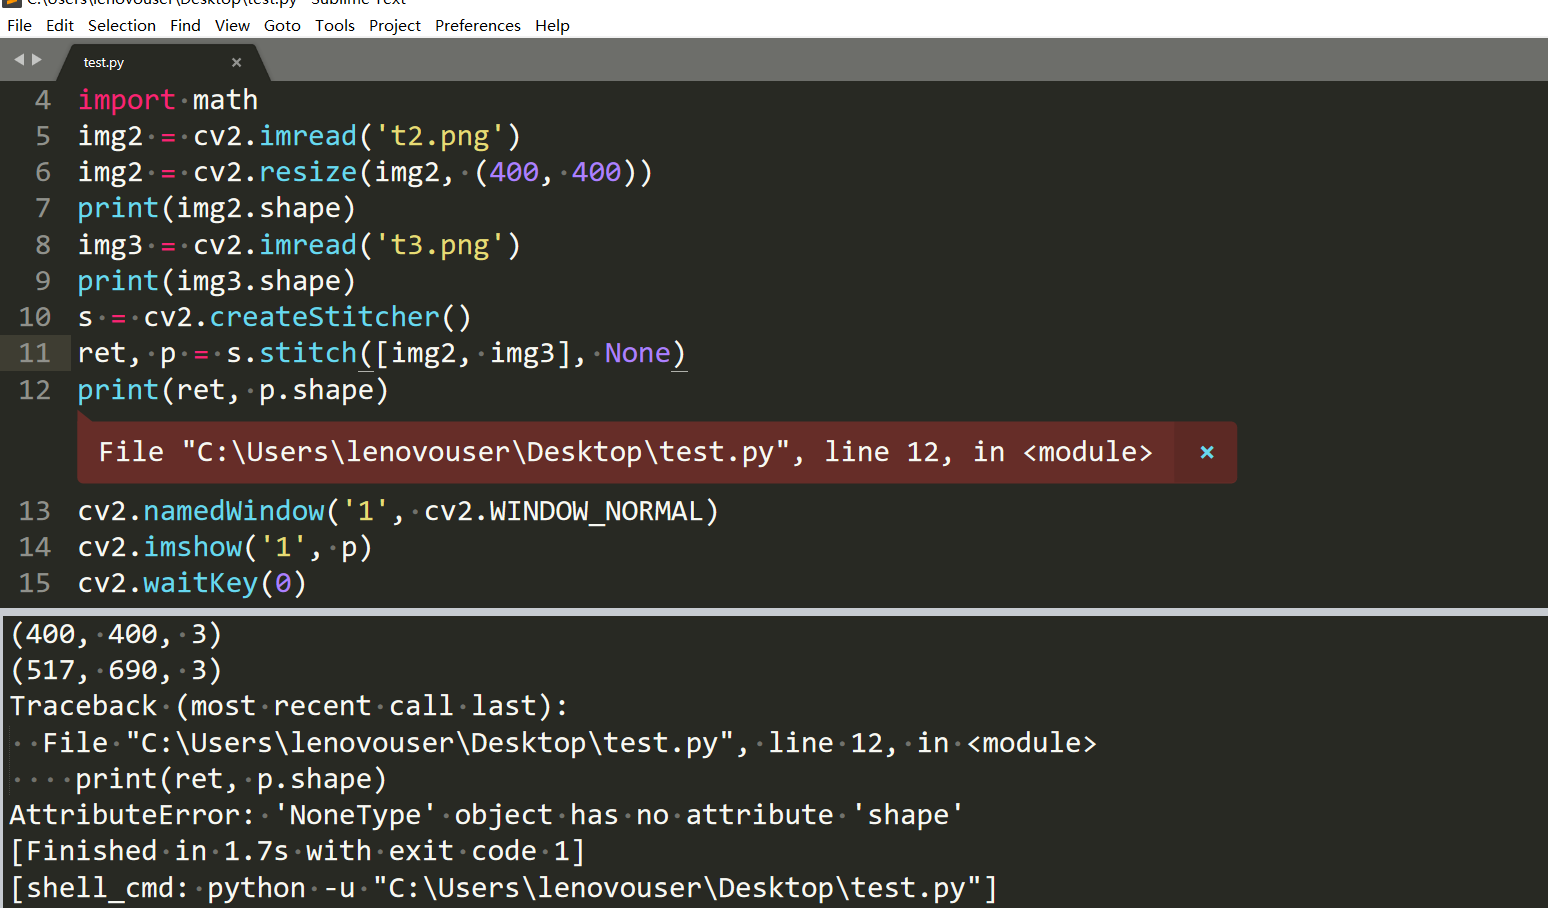Open the Preferences menu
The width and height of the screenshot is (1548, 908).
478,25
